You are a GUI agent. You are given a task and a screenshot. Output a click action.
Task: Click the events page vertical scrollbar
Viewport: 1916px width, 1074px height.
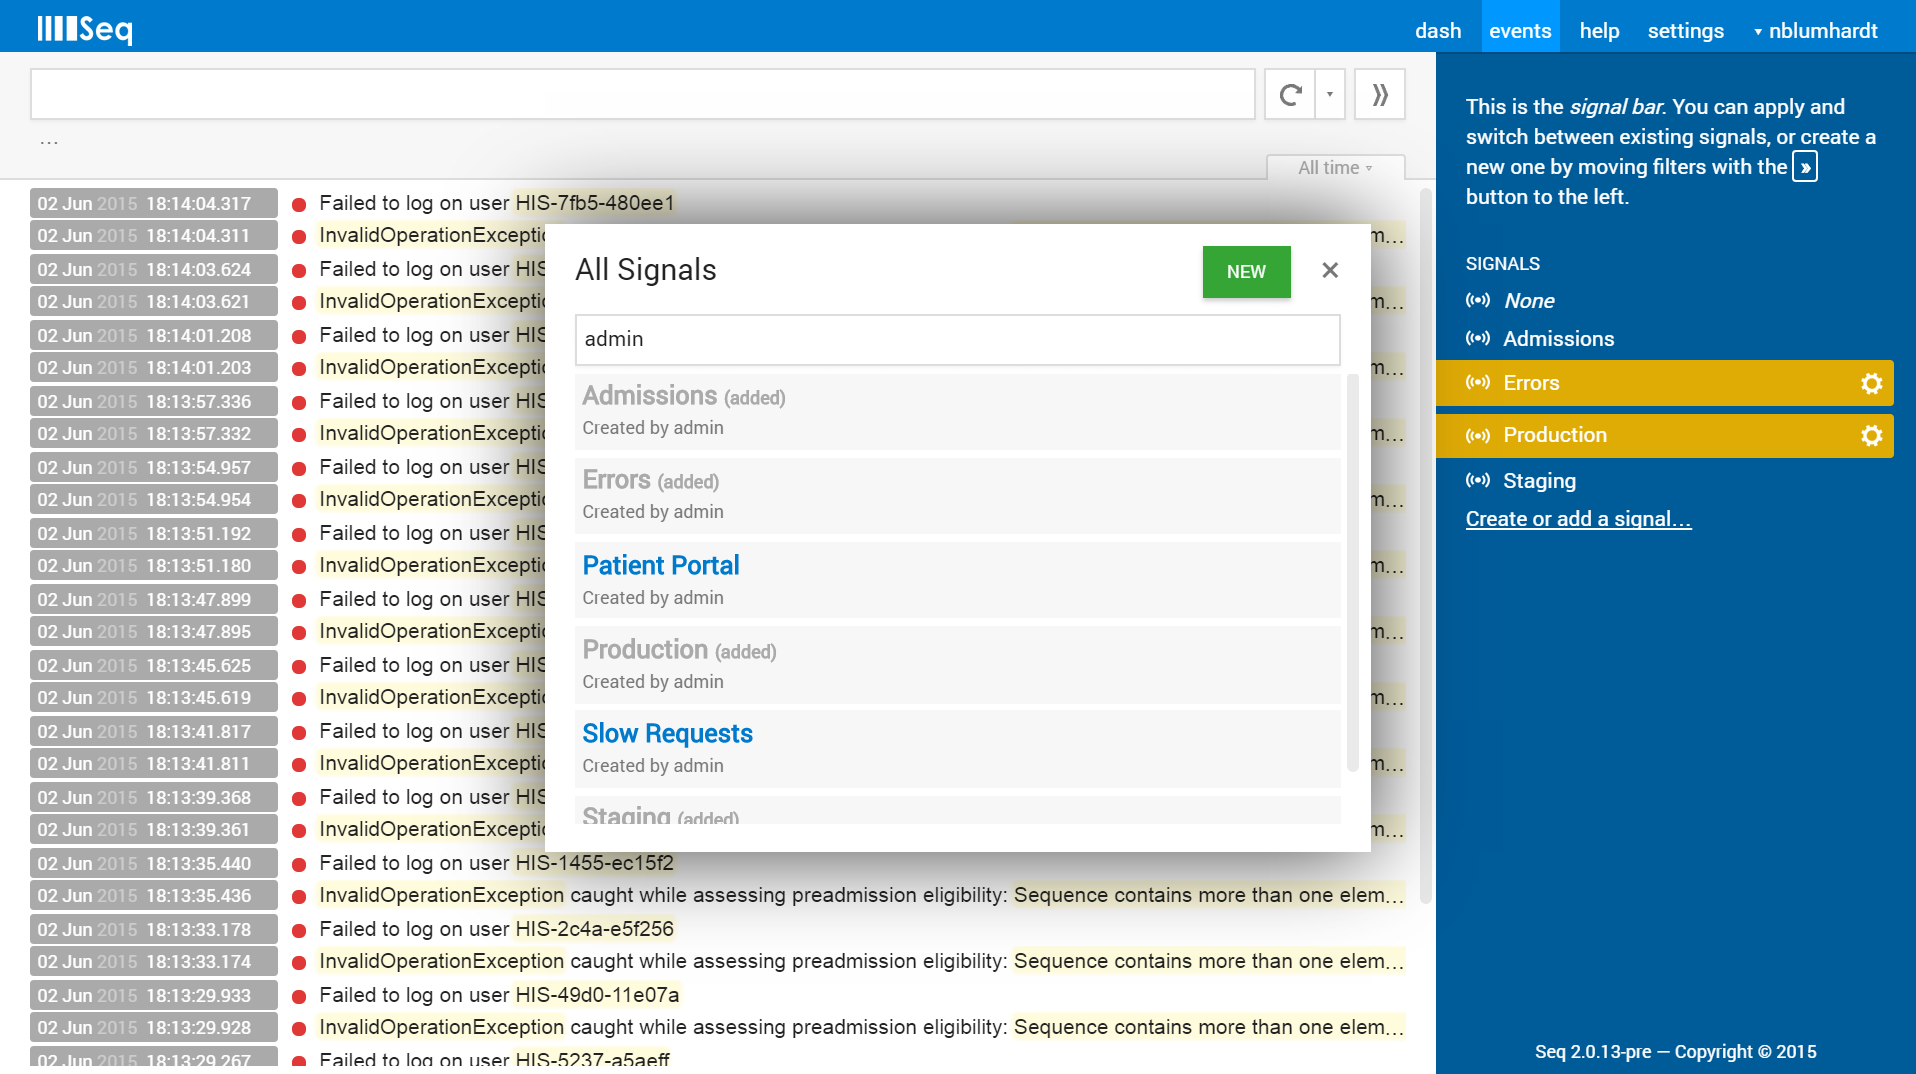[1426, 545]
